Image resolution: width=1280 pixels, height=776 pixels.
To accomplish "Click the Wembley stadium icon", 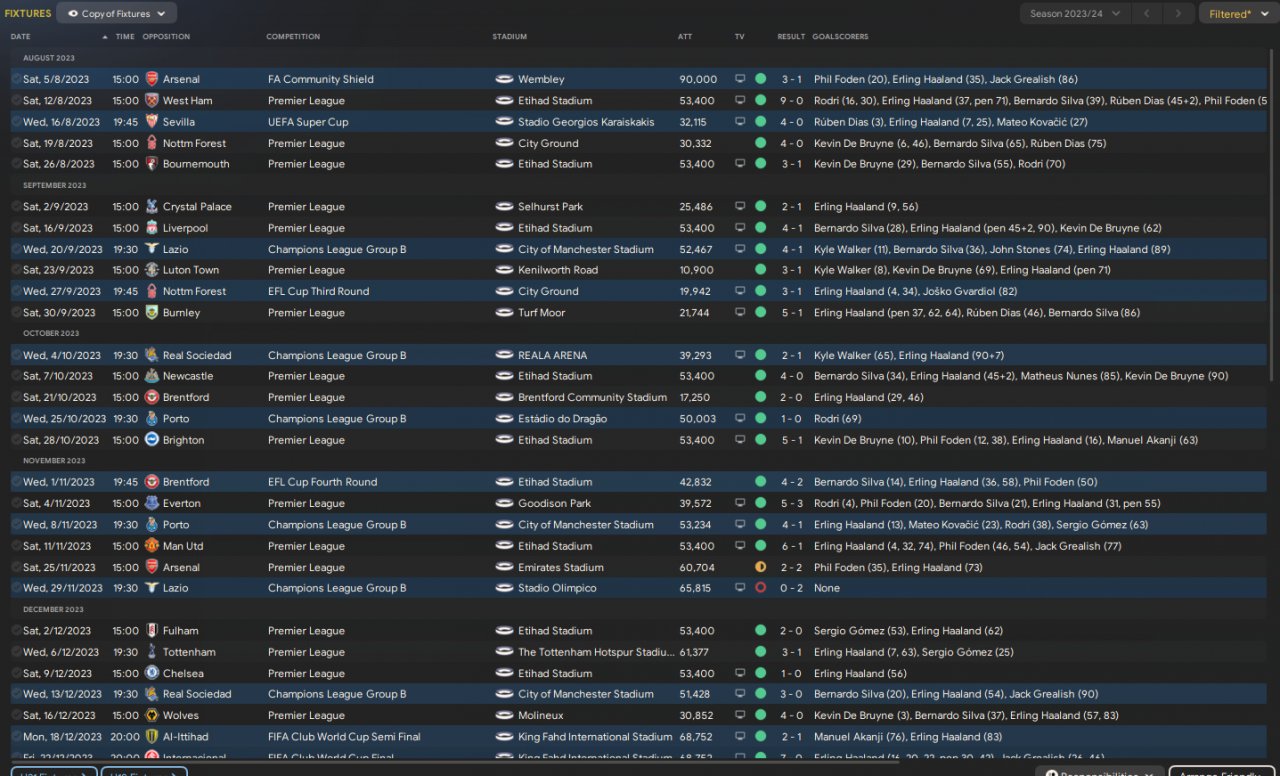I will tap(504, 79).
